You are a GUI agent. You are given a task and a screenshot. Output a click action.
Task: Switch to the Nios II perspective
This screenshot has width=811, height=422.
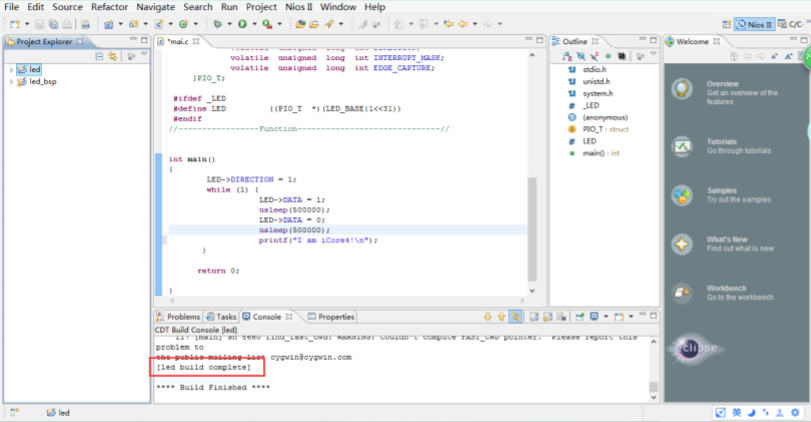click(x=754, y=24)
